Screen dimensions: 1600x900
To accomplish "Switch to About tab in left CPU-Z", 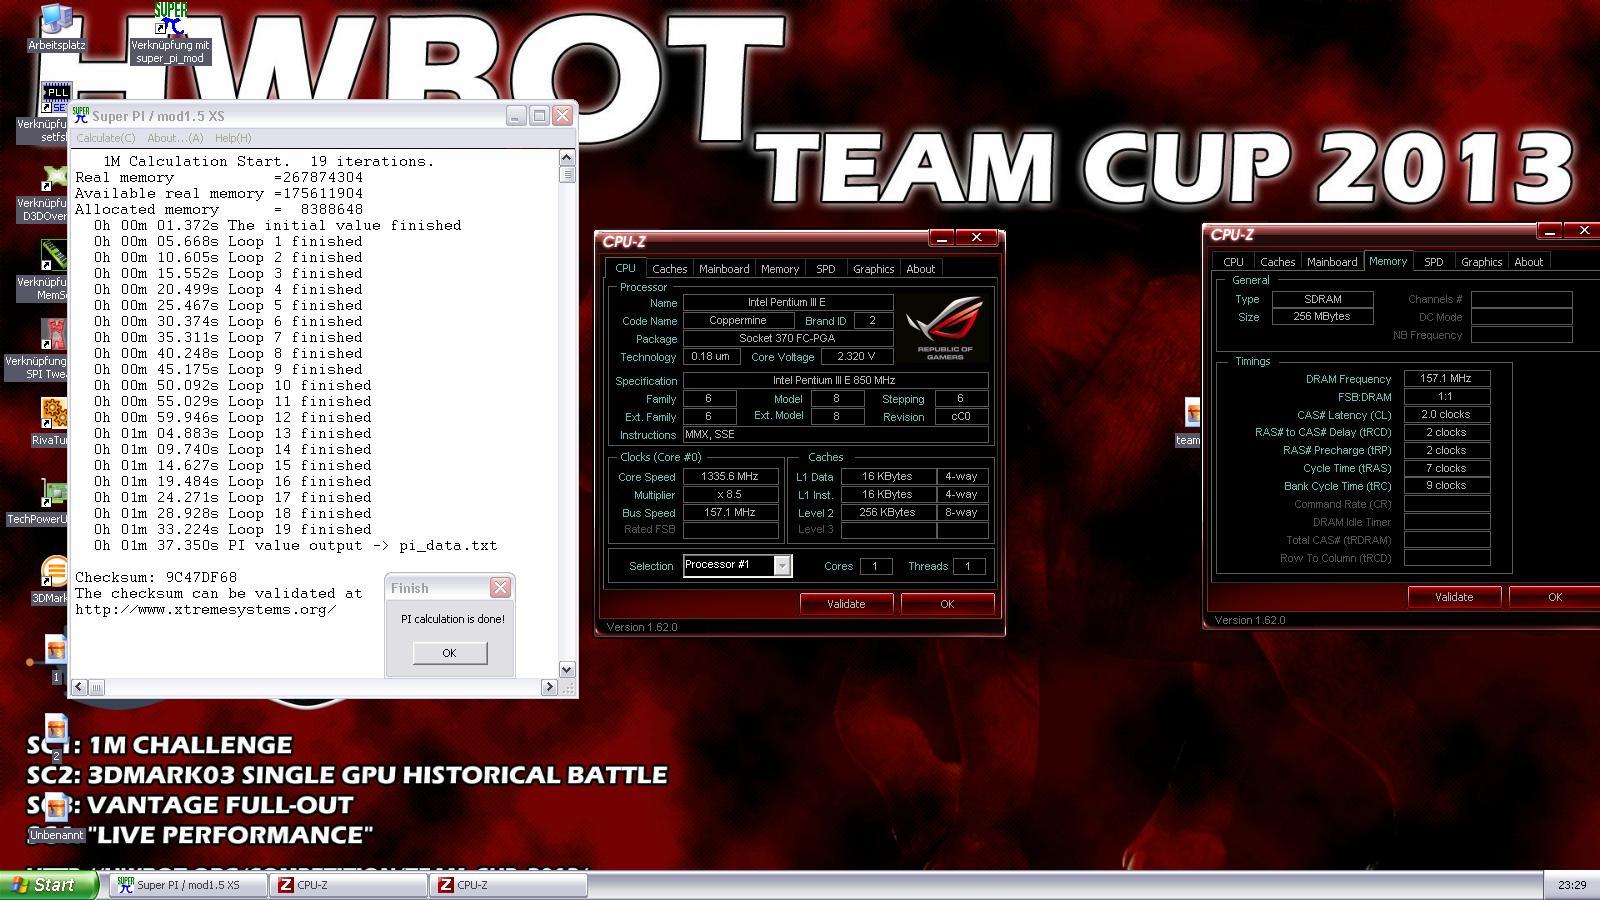I will 920,269.
